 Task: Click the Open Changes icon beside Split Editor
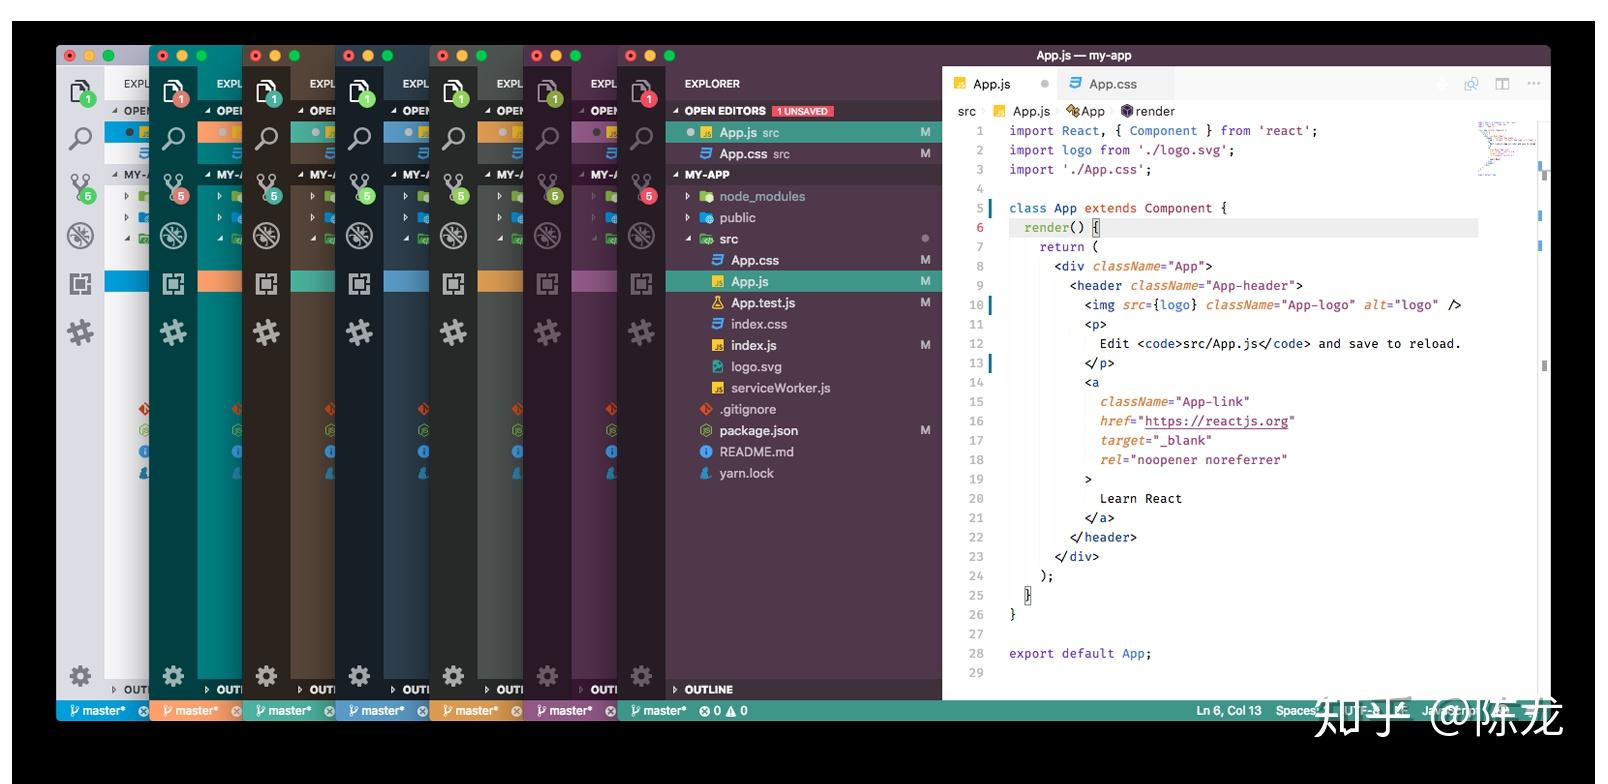tap(1471, 84)
